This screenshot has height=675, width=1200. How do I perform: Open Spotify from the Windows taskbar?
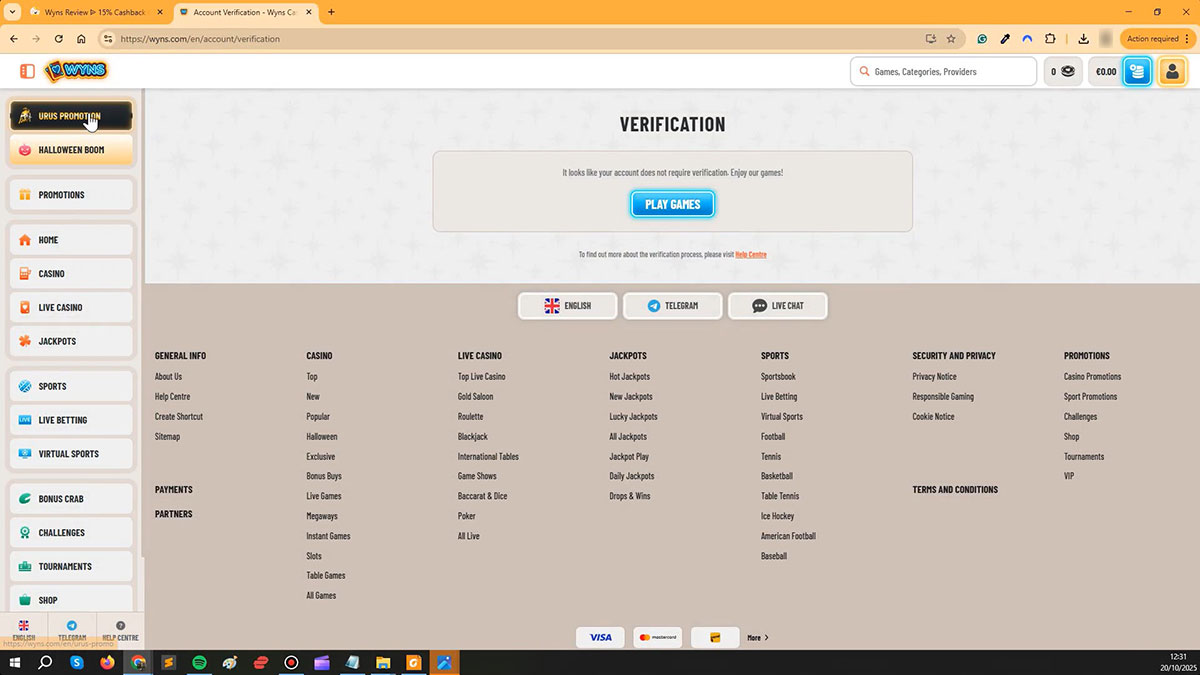(199, 662)
